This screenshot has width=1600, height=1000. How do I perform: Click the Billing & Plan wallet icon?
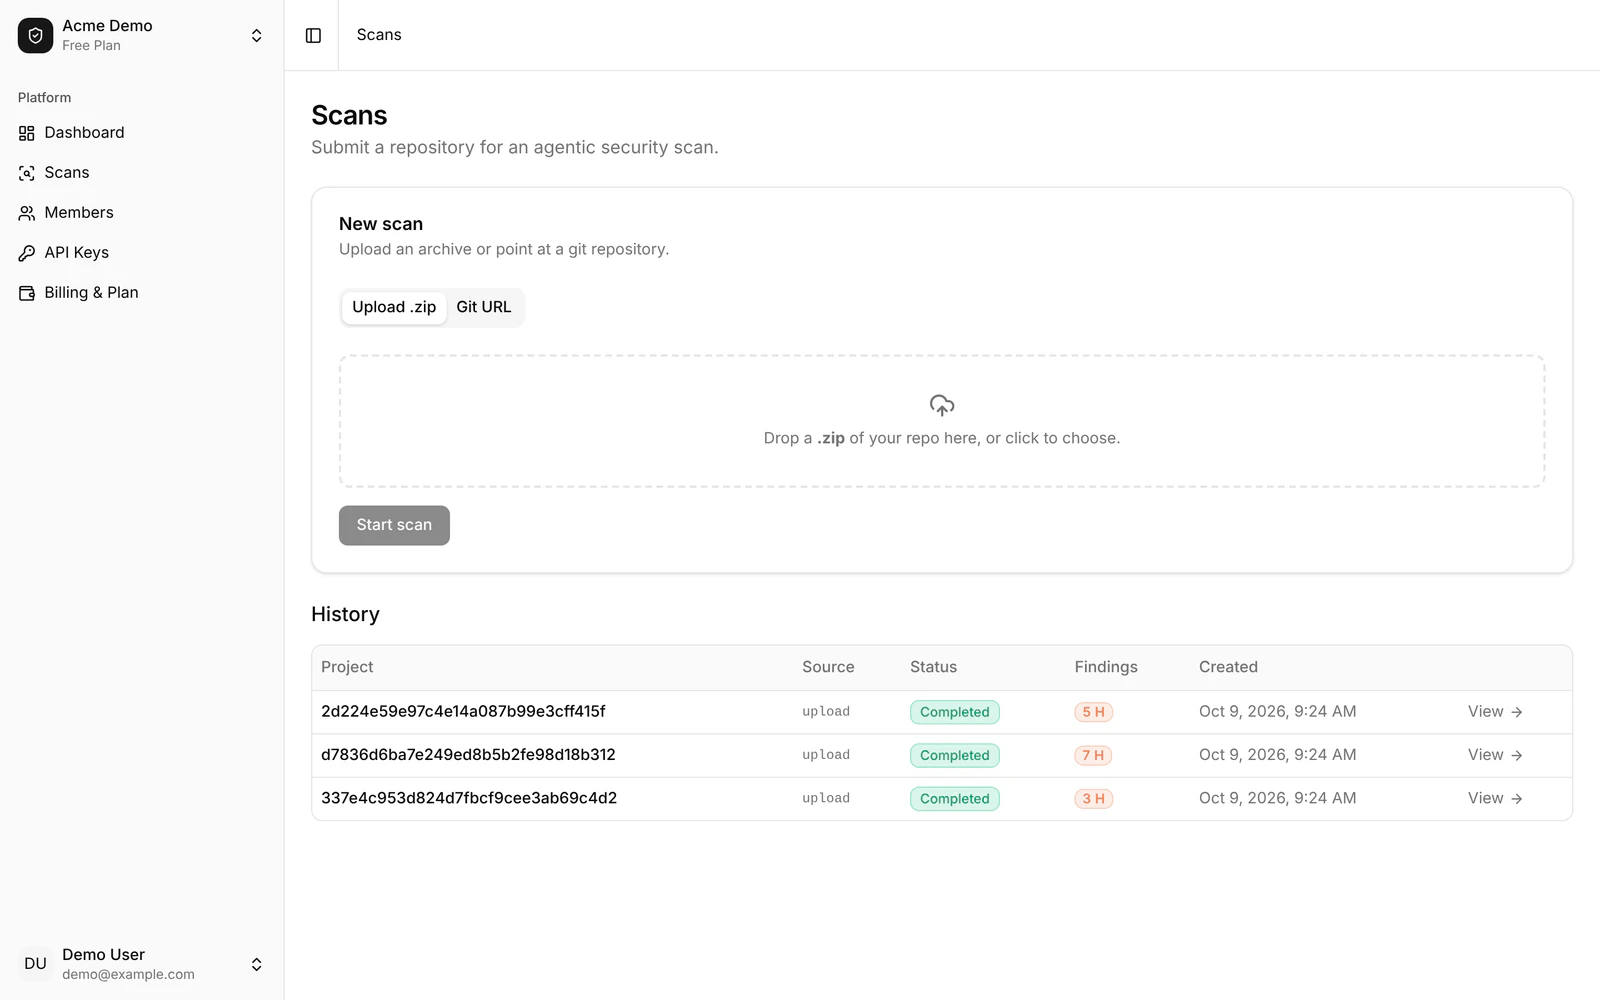pyautogui.click(x=27, y=293)
